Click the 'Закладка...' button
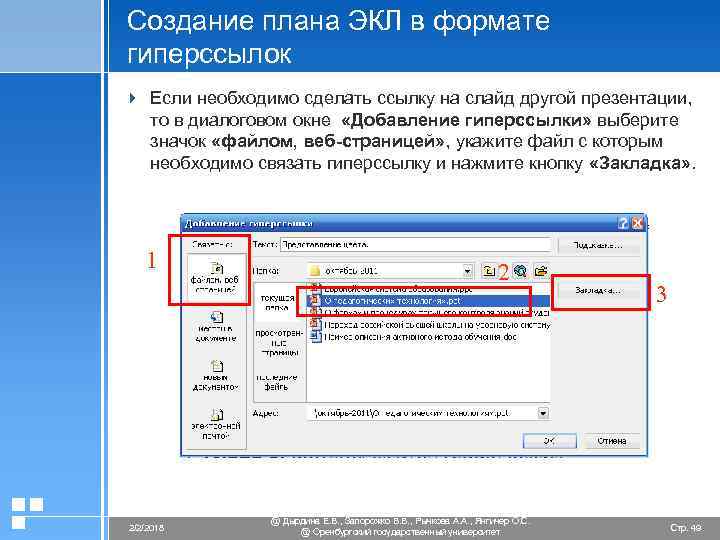This screenshot has width=720, height=540. [598, 291]
